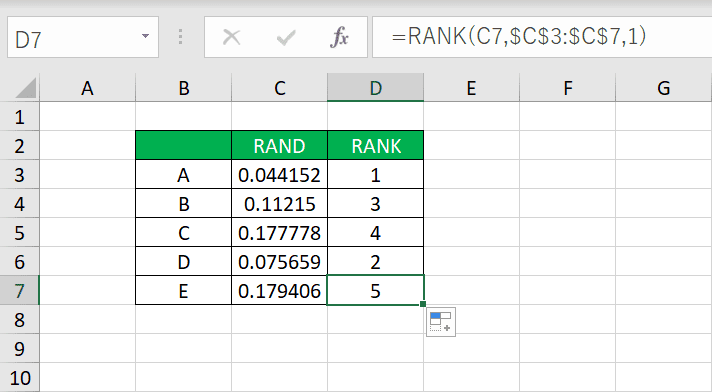Viewport: 712px width, 392px height.
Task: Select the rank cell showing 2
Action: pos(376,262)
